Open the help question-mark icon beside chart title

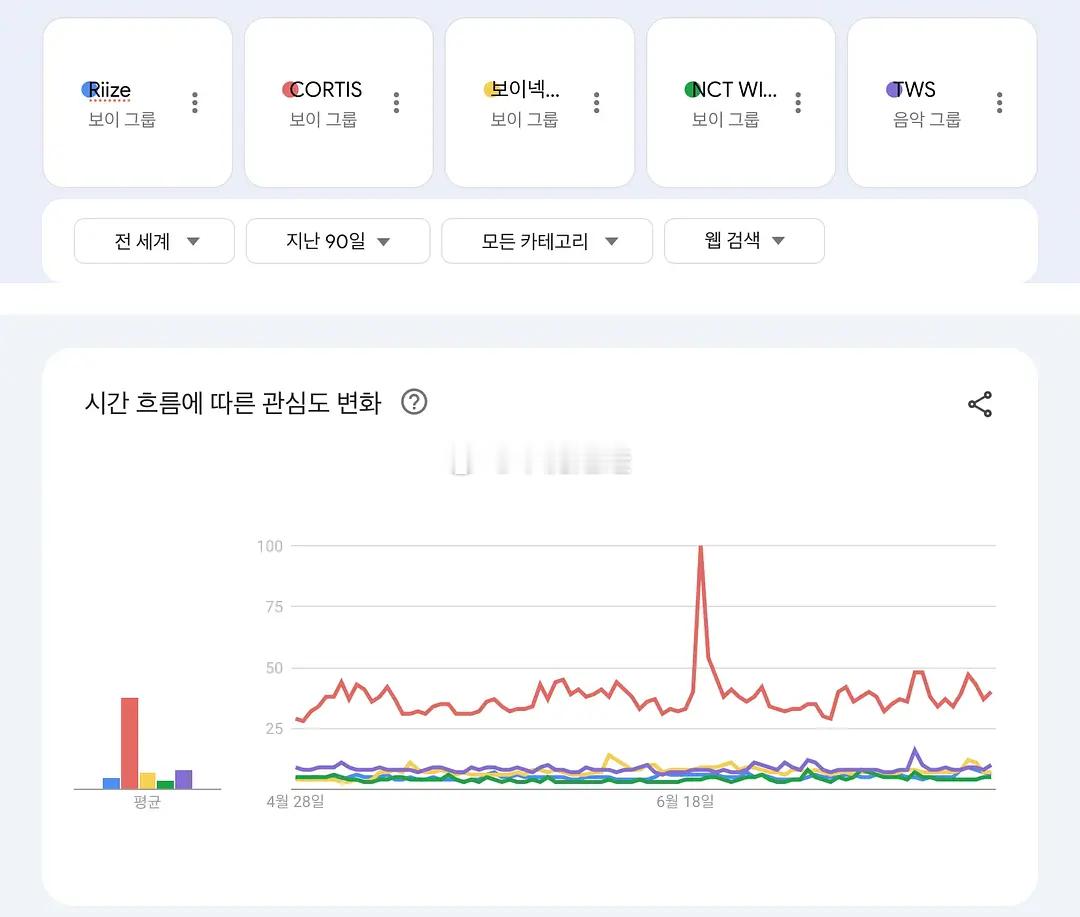[x=414, y=402]
